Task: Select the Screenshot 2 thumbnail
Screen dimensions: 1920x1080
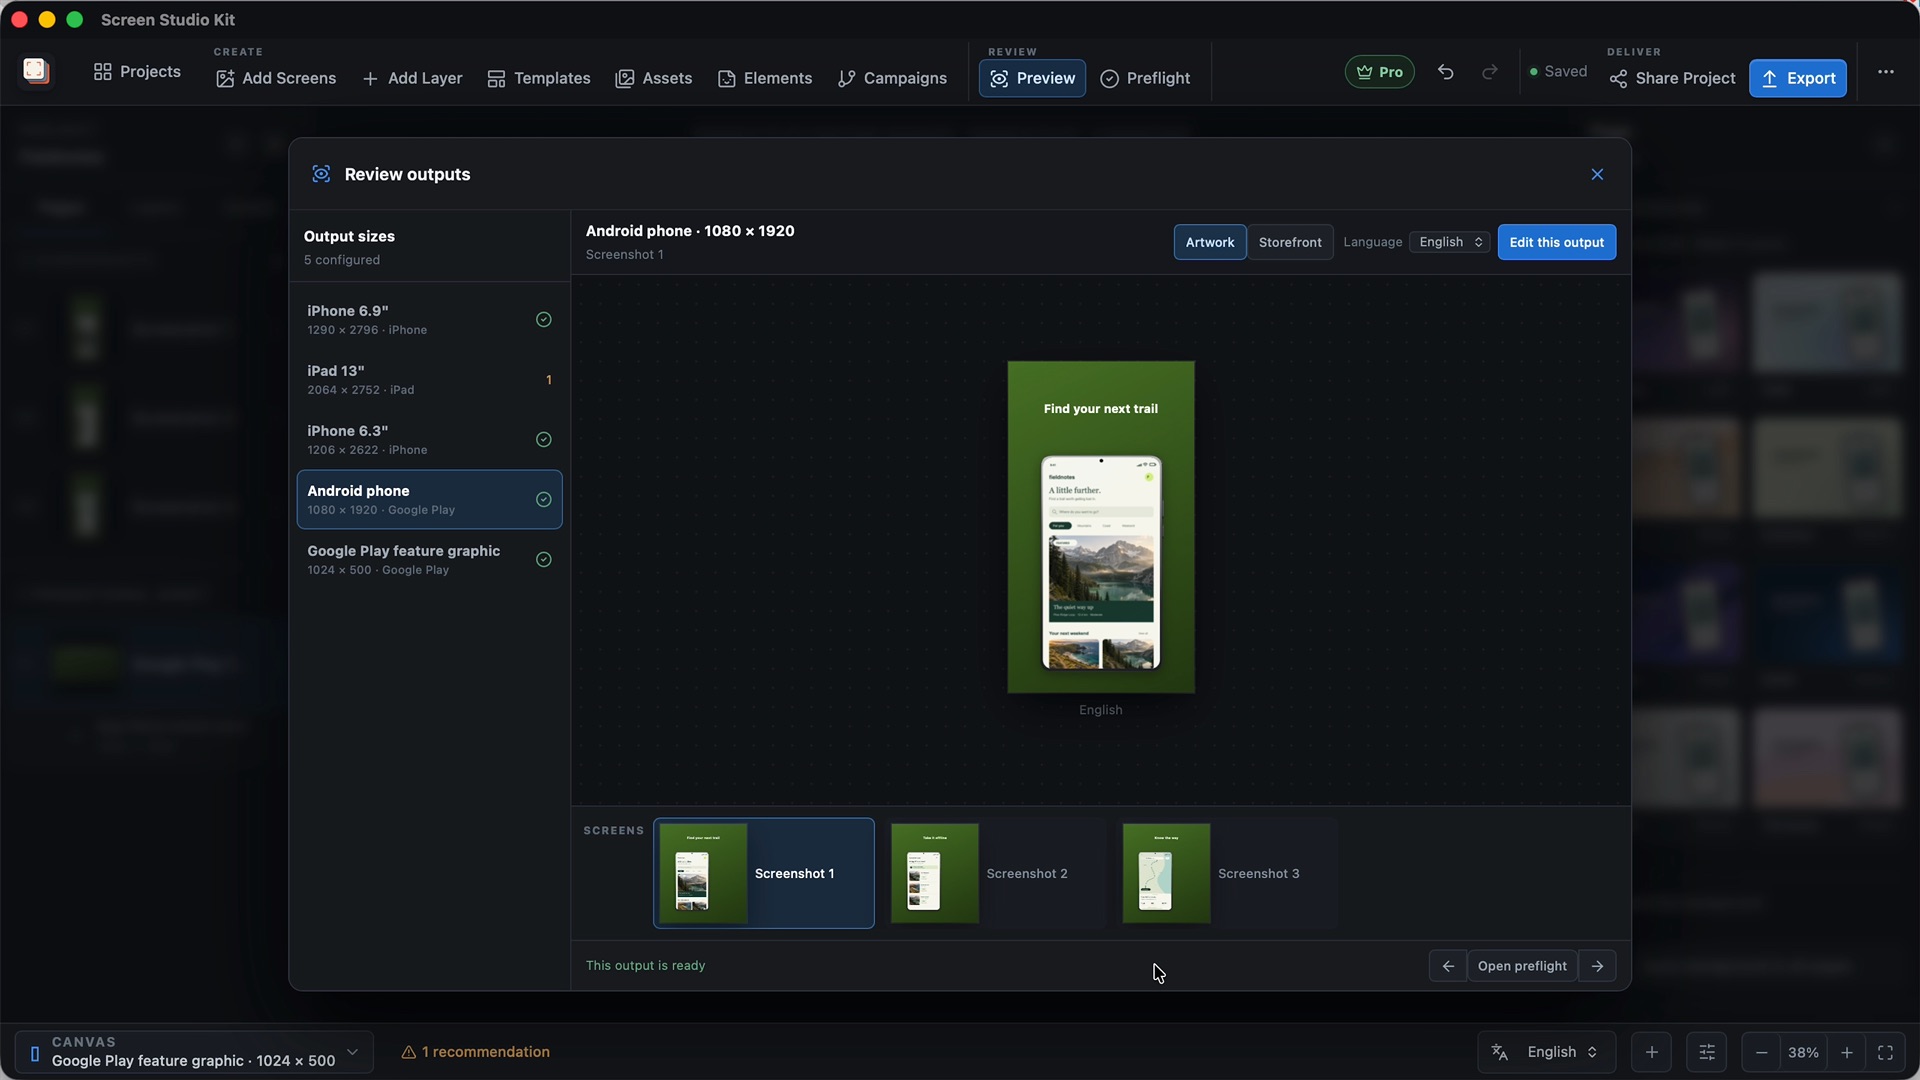Action: [996, 874]
